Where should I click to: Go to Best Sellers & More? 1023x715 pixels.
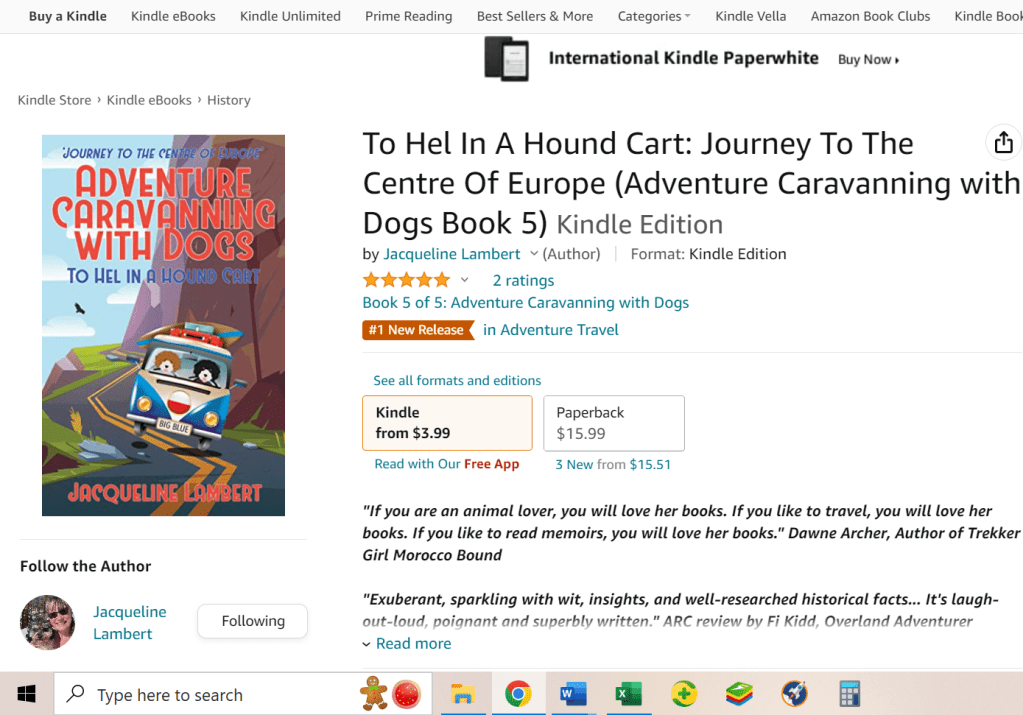(534, 16)
